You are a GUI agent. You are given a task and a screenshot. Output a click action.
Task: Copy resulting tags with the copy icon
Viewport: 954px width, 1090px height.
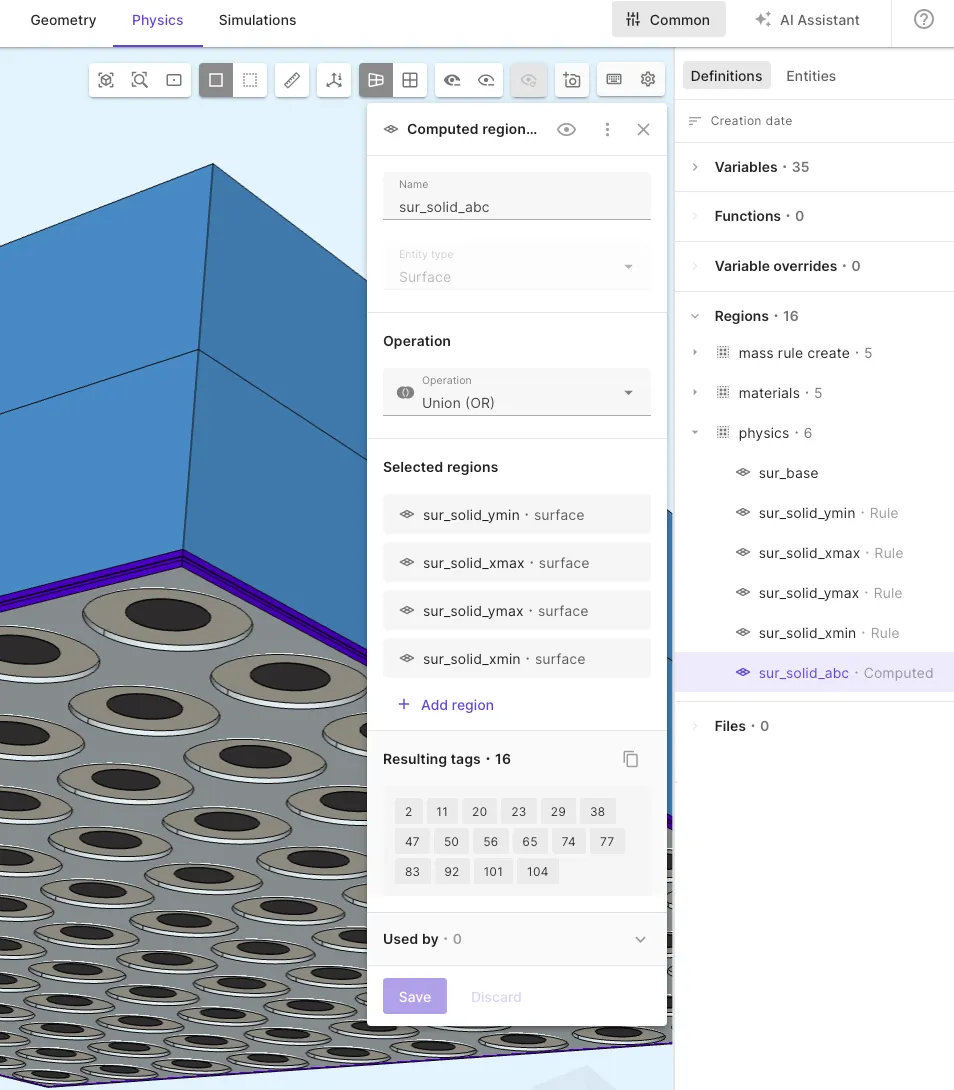[631, 759]
